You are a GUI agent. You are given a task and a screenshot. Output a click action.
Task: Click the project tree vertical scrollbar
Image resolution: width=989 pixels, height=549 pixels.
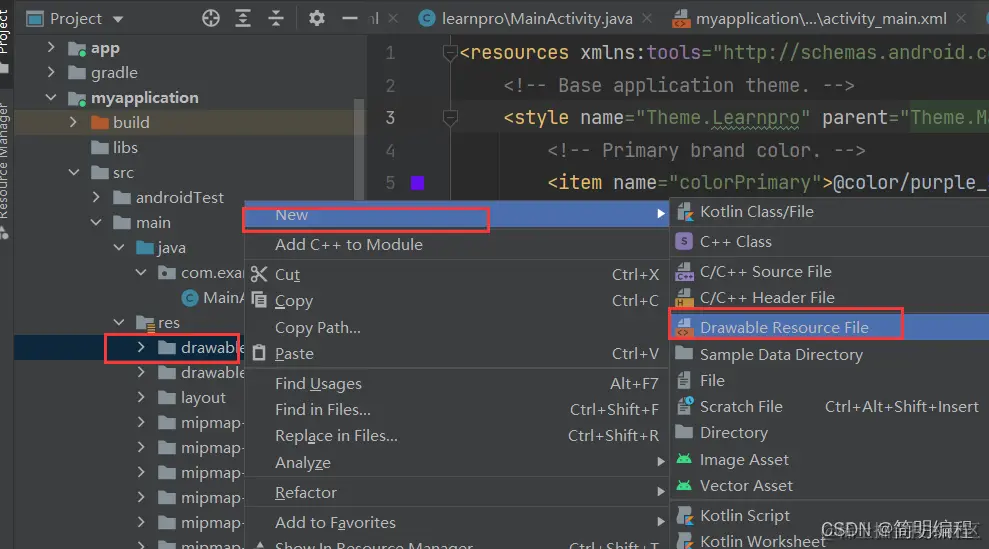point(359,149)
